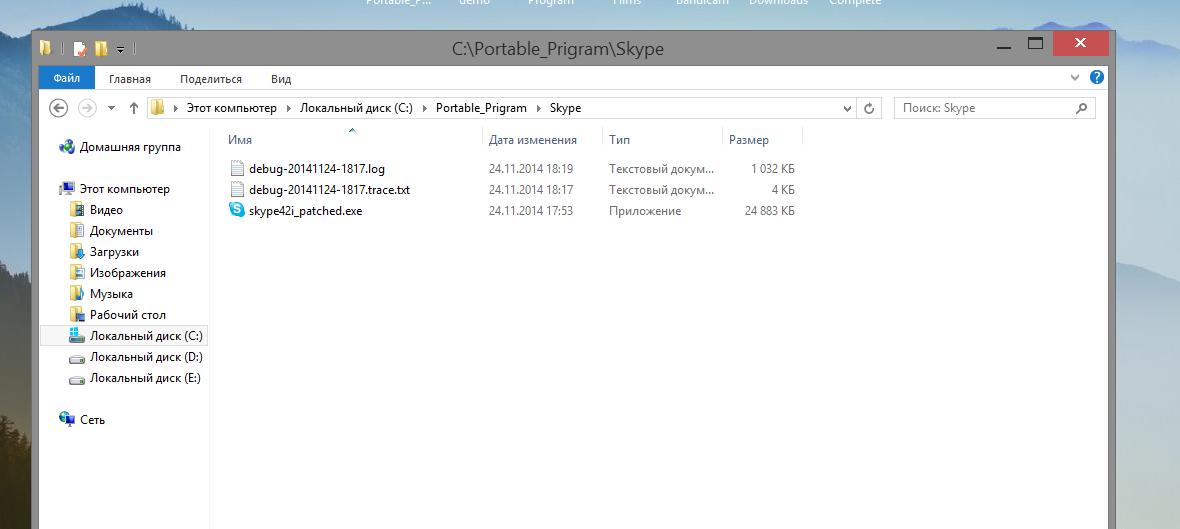Switch to the Главная ribbon tab
1180x529 pixels.
(129, 79)
